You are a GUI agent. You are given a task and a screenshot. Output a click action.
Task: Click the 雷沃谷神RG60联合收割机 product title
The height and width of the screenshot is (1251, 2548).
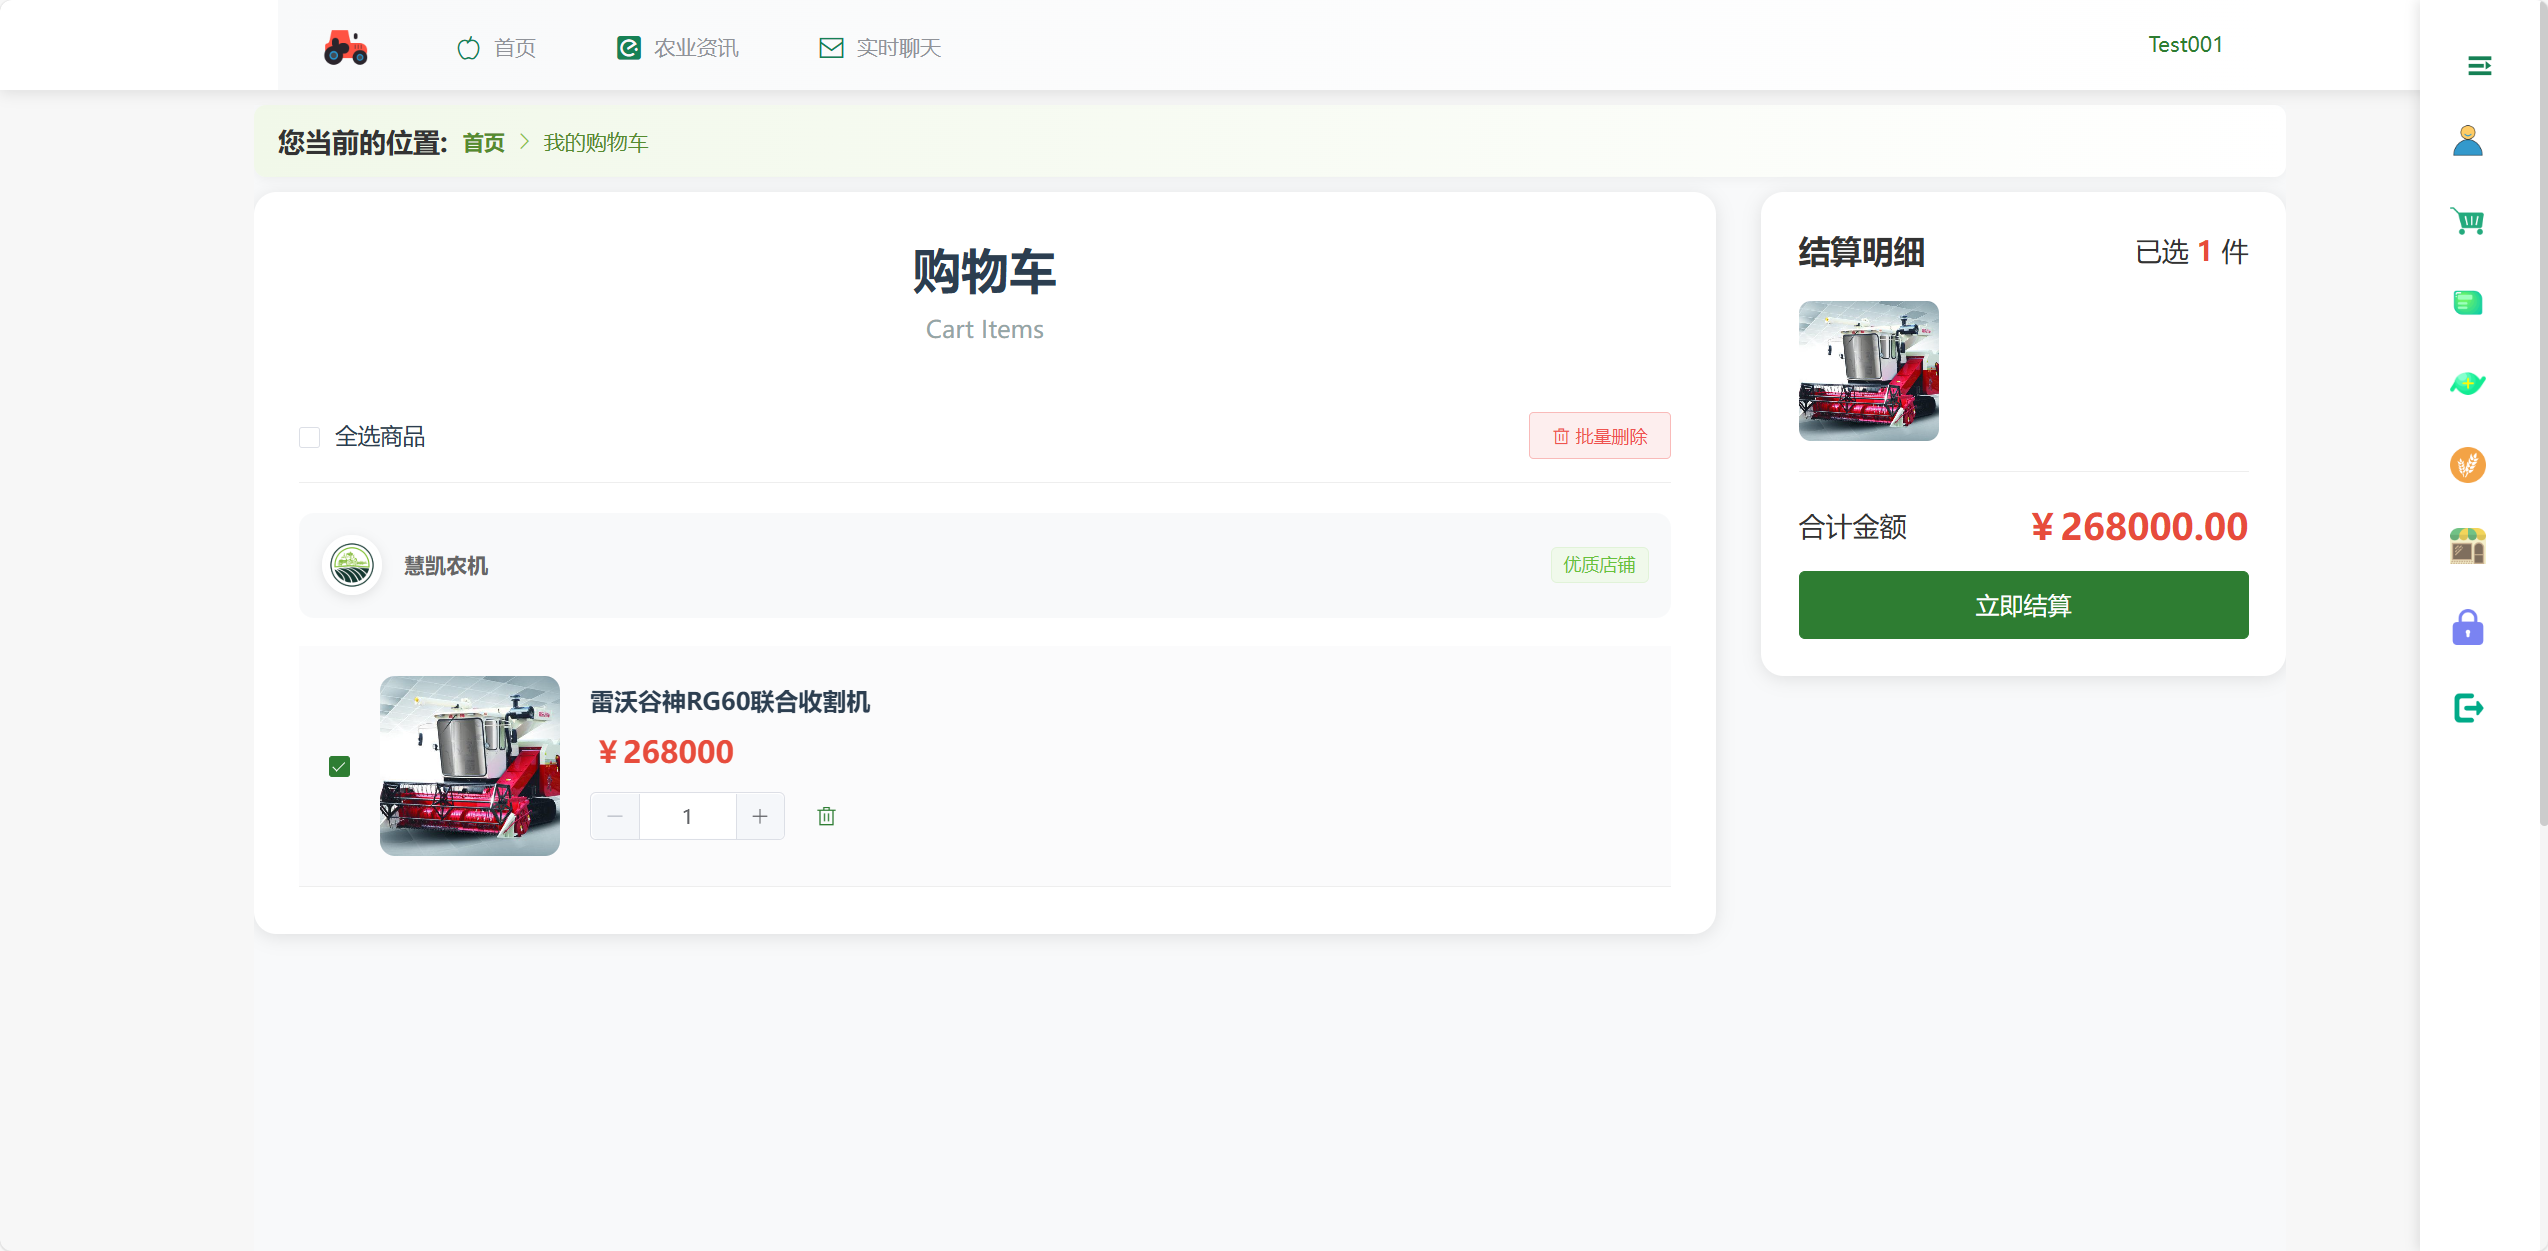pyautogui.click(x=730, y=702)
